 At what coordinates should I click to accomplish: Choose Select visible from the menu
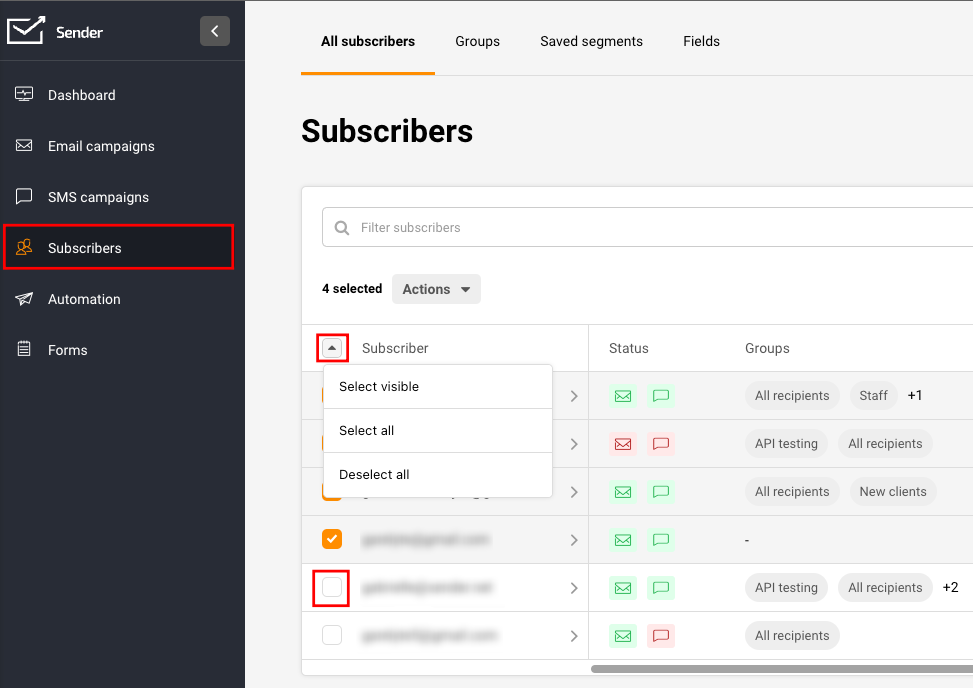tap(379, 387)
